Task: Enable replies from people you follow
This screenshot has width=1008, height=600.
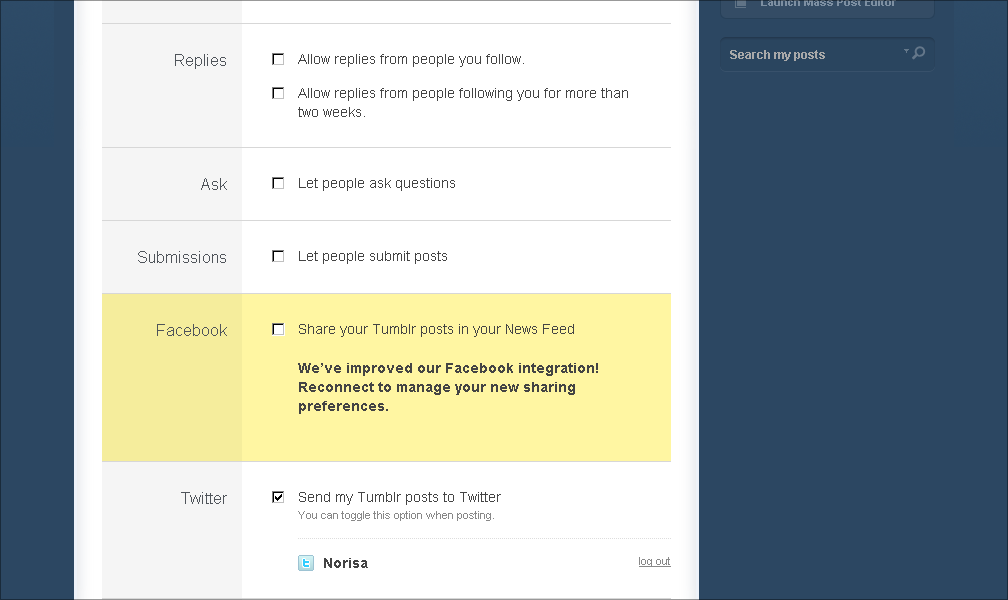Action: 278,59
